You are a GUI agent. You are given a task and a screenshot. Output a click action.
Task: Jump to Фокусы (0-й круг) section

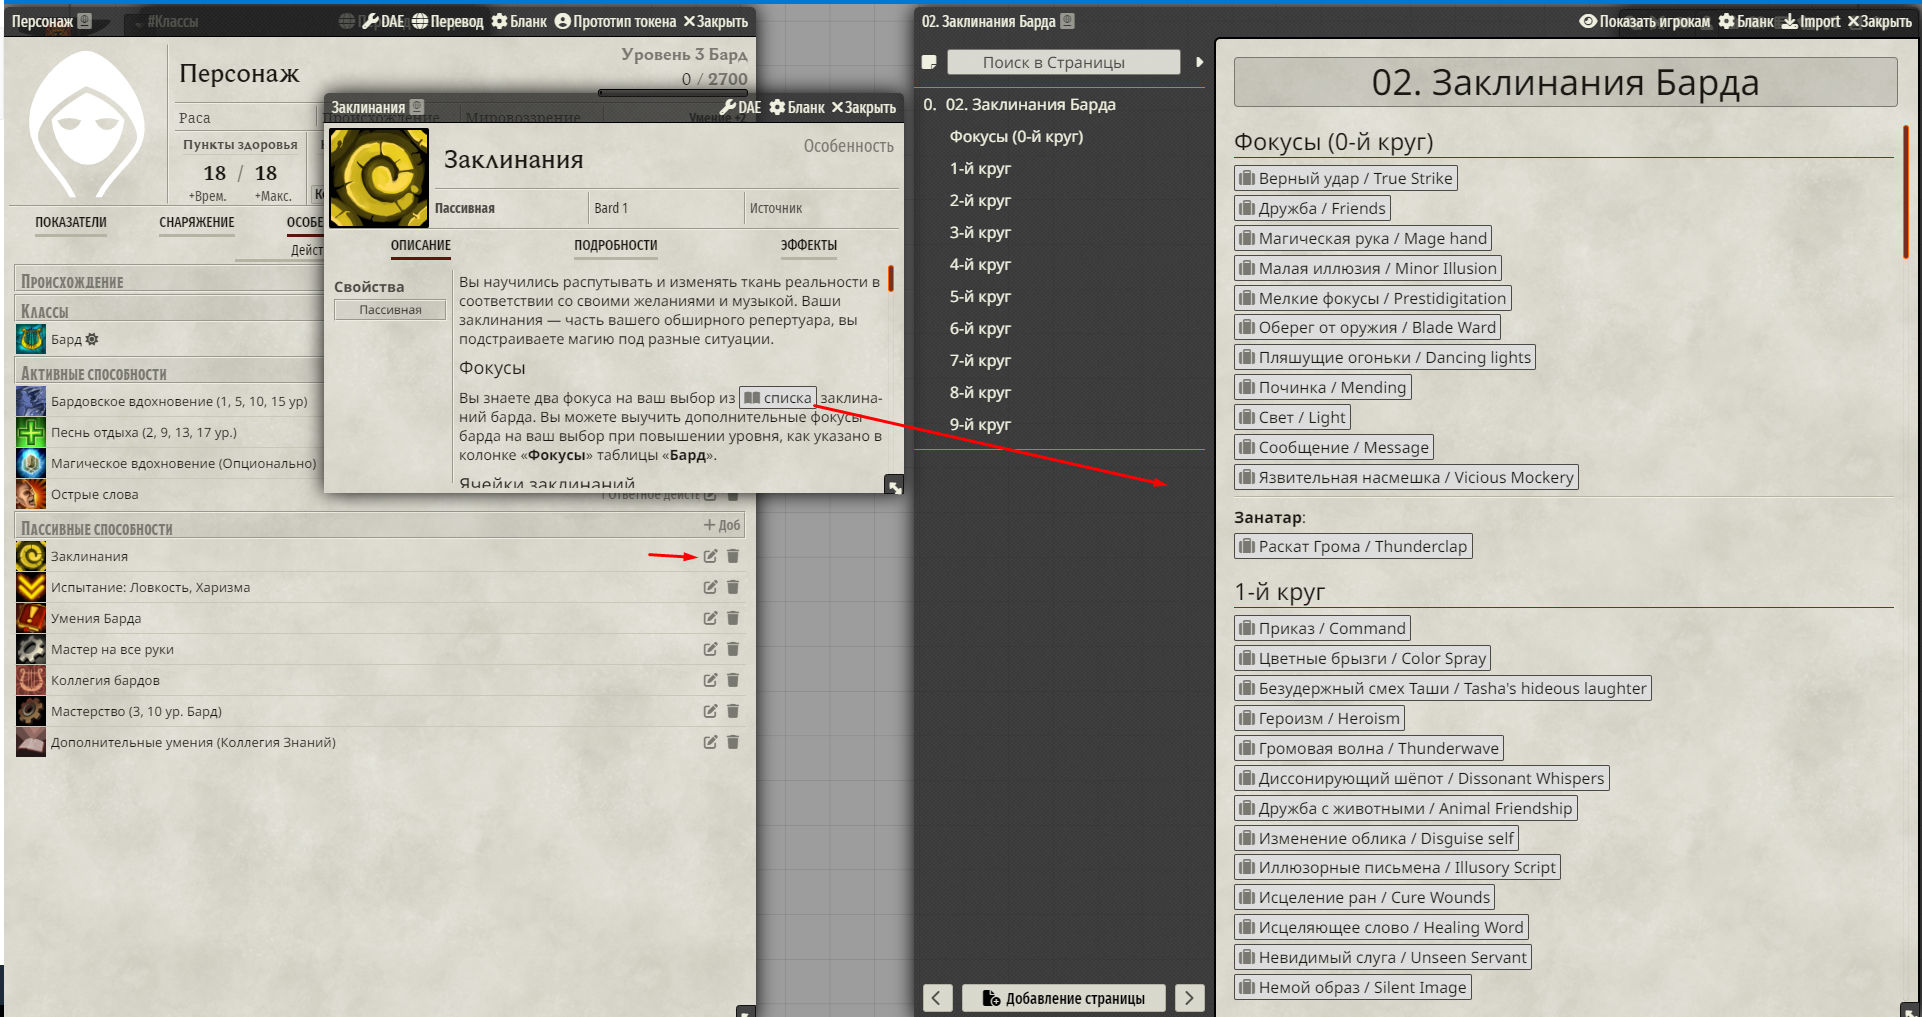click(x=1016, y=136)
